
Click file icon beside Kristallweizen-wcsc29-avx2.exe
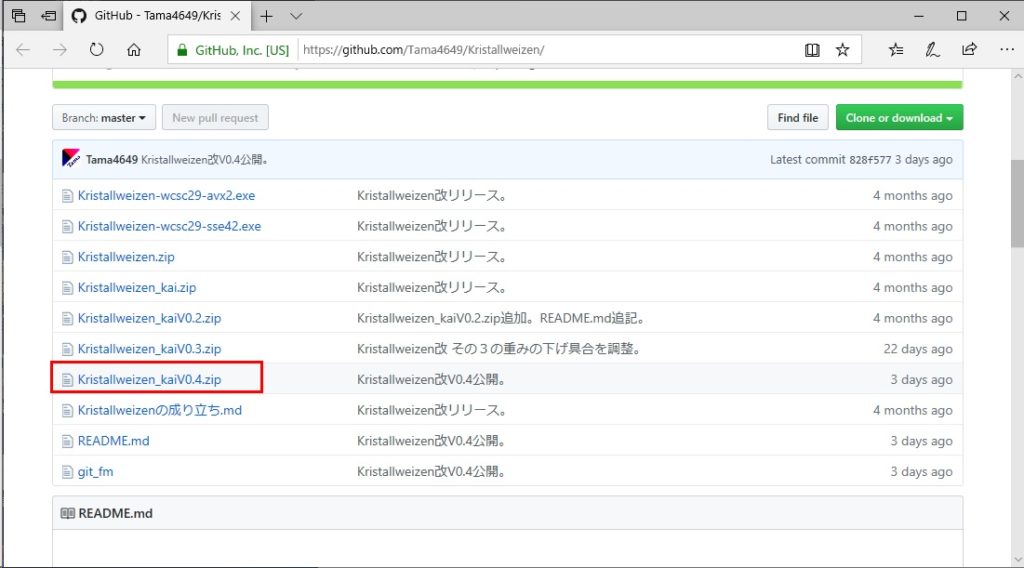[x=67, y=196]
